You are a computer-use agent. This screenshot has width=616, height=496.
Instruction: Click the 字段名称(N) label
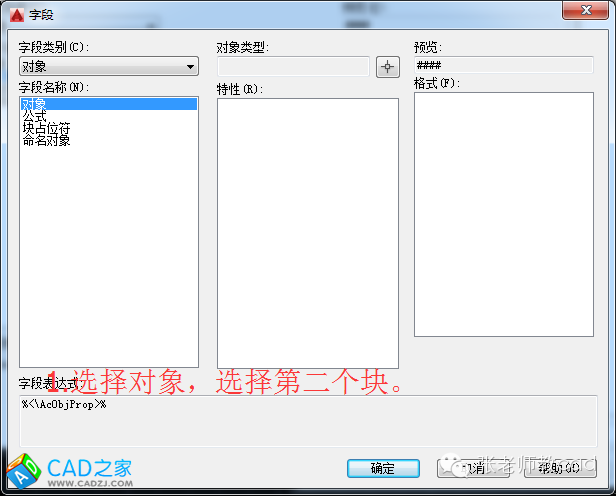(54, 87)
